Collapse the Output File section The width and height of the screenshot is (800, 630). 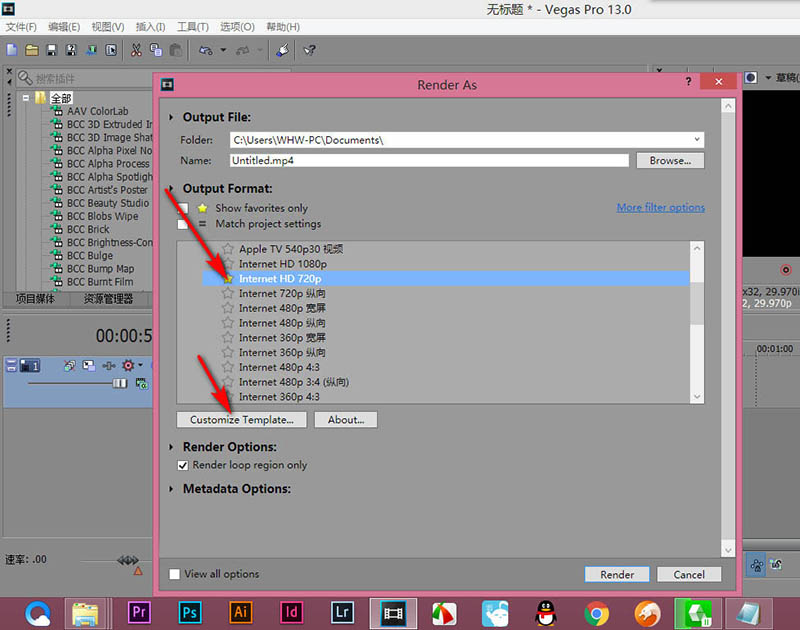tap(171, 117)
